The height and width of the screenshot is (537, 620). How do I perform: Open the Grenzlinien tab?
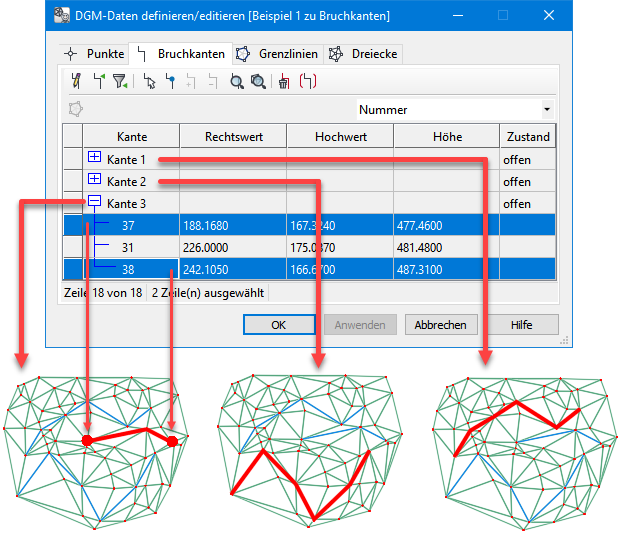[x=278, y=54]
